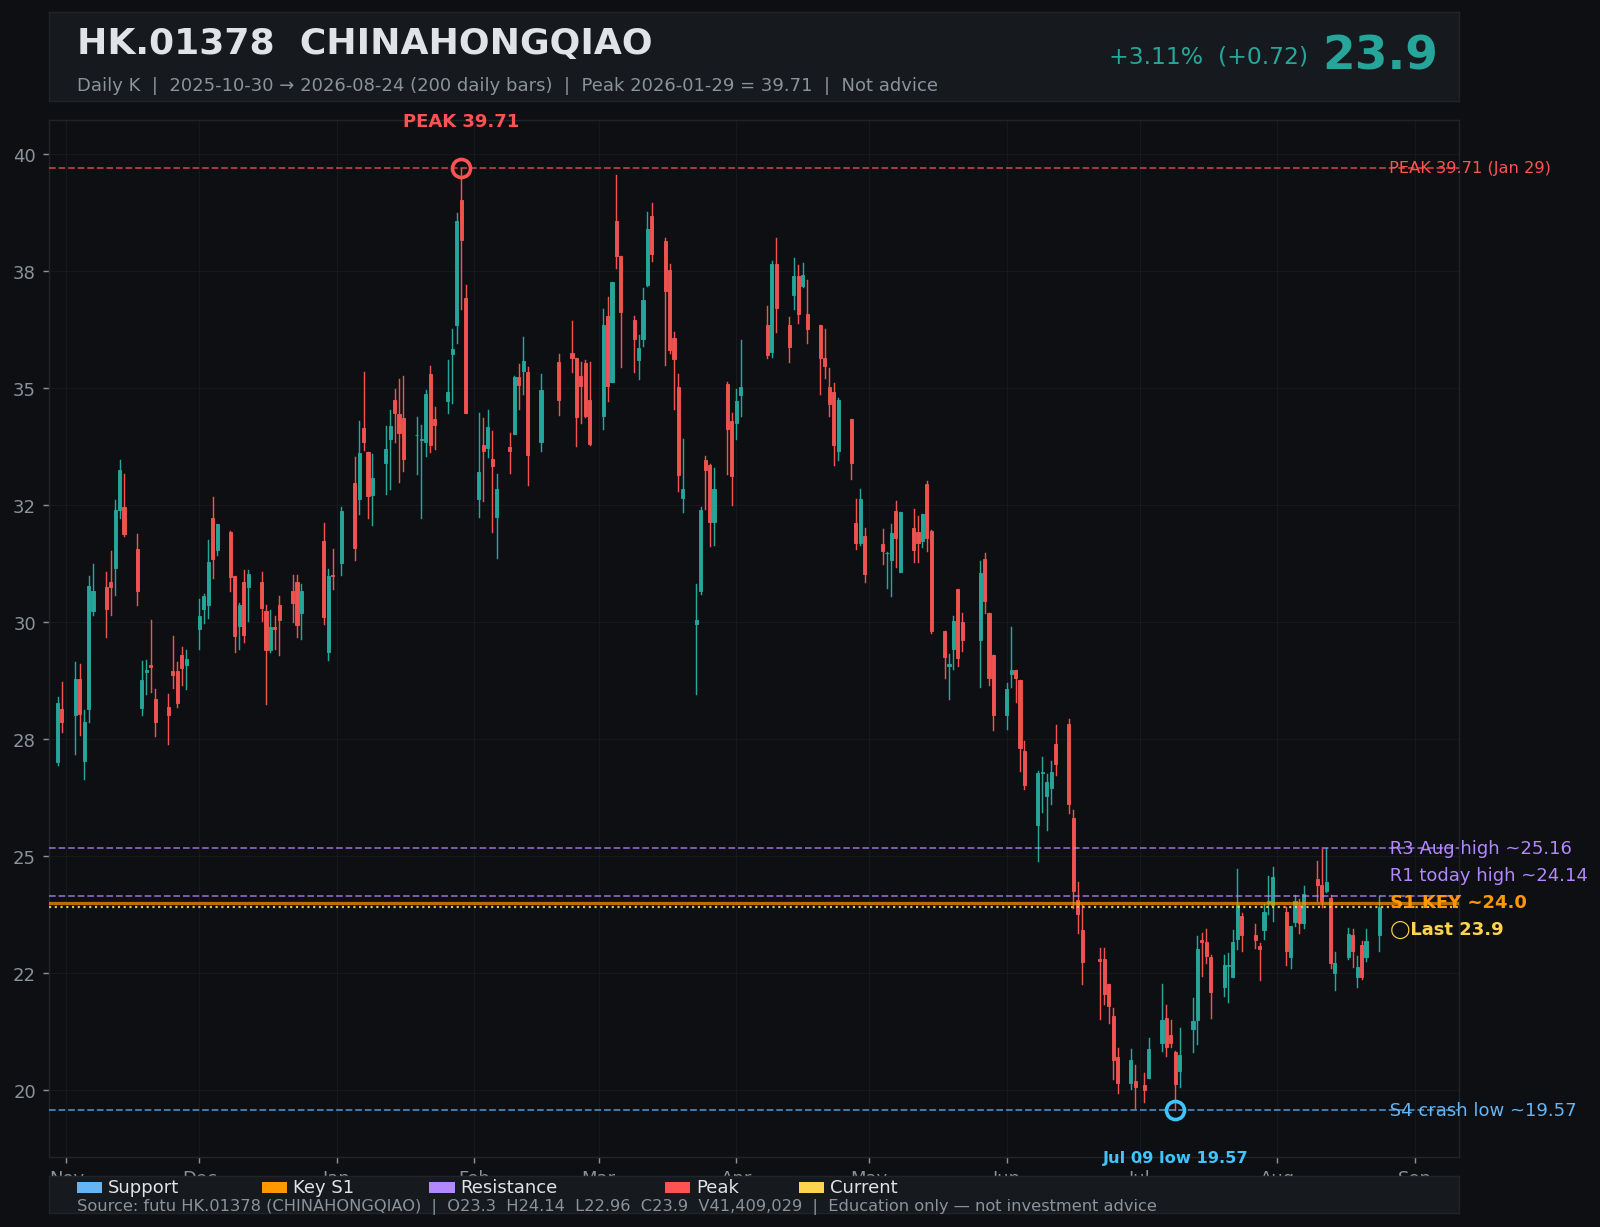Screen dimensions: 1600x1227
Task: Click the S1 KEY ~24.0 label
Action: (x=1458, y=902)
